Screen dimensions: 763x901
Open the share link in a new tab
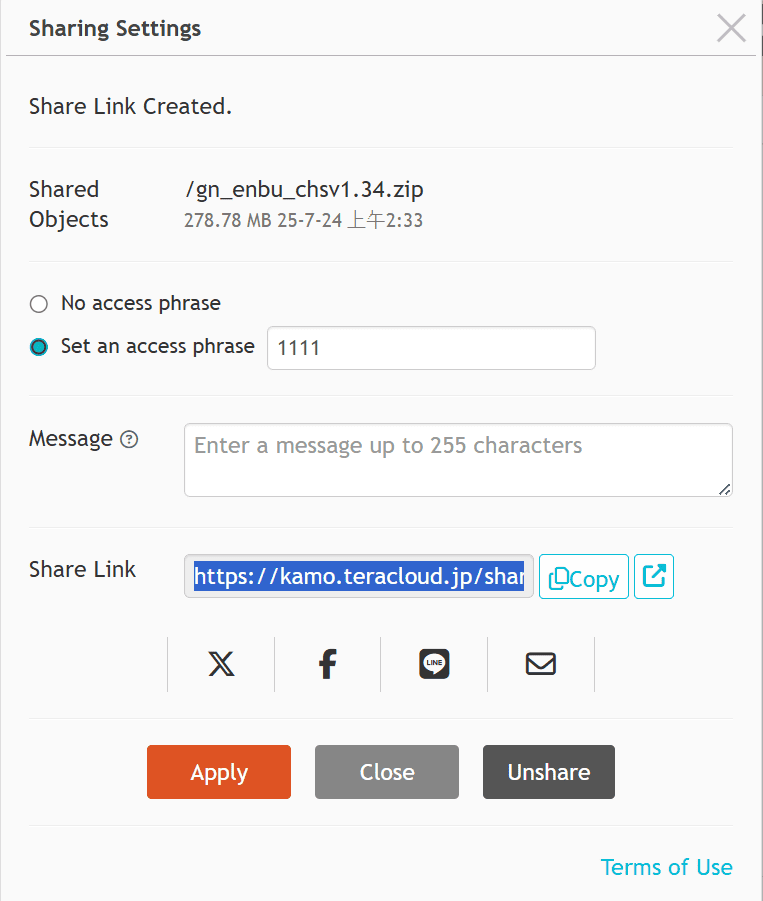pos(654,577)
